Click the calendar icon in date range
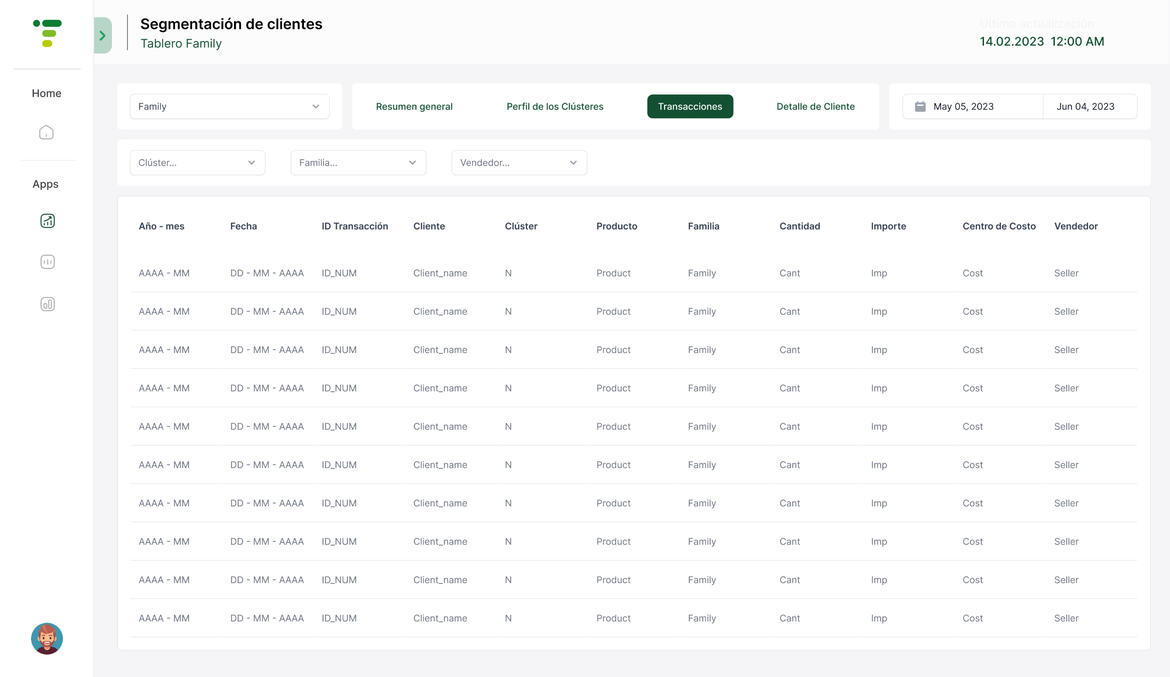Screen dimensions: 1170x677 pyautogui.click(x=920, y=107)
